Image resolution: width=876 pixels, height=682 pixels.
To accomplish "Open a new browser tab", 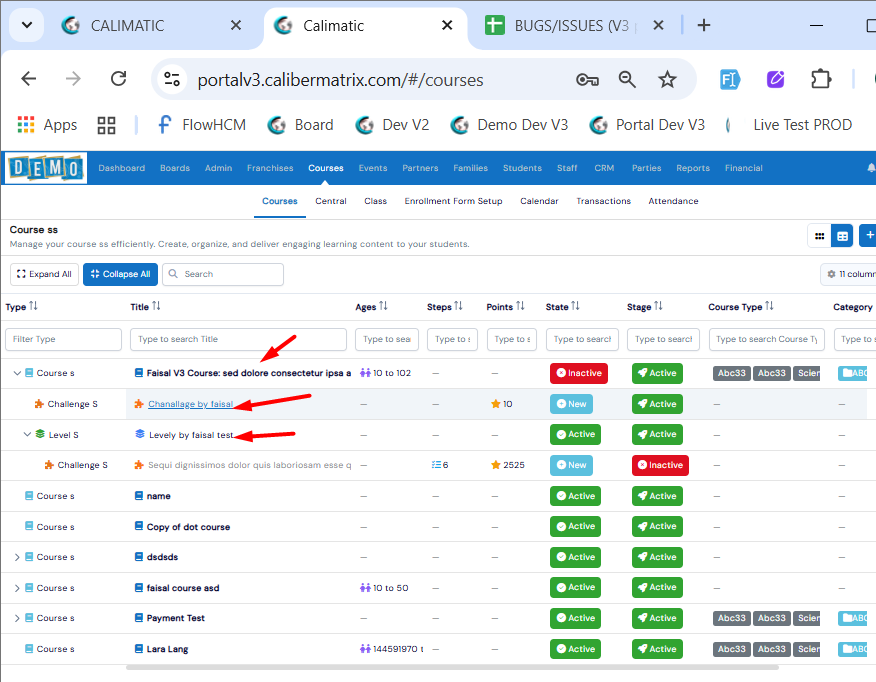I will pyautogui.click(x=704, y=25).
